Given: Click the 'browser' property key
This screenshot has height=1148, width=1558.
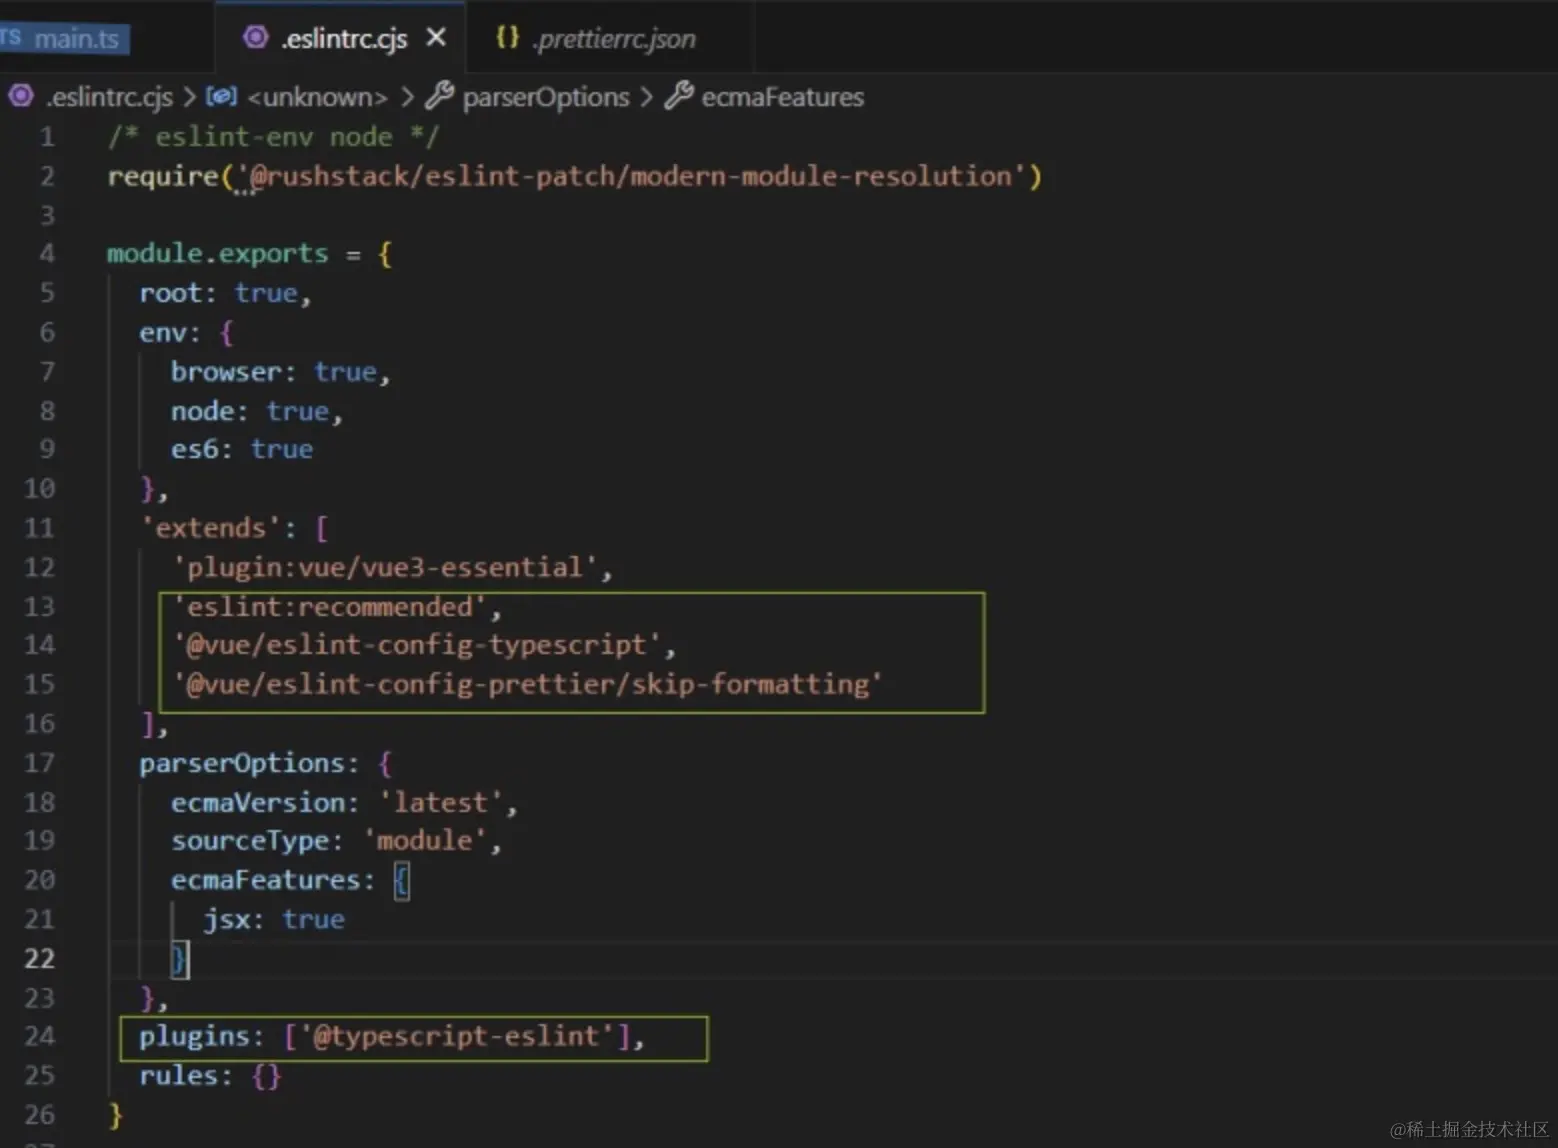Looking at the screenshot, I should coord(226,372).
